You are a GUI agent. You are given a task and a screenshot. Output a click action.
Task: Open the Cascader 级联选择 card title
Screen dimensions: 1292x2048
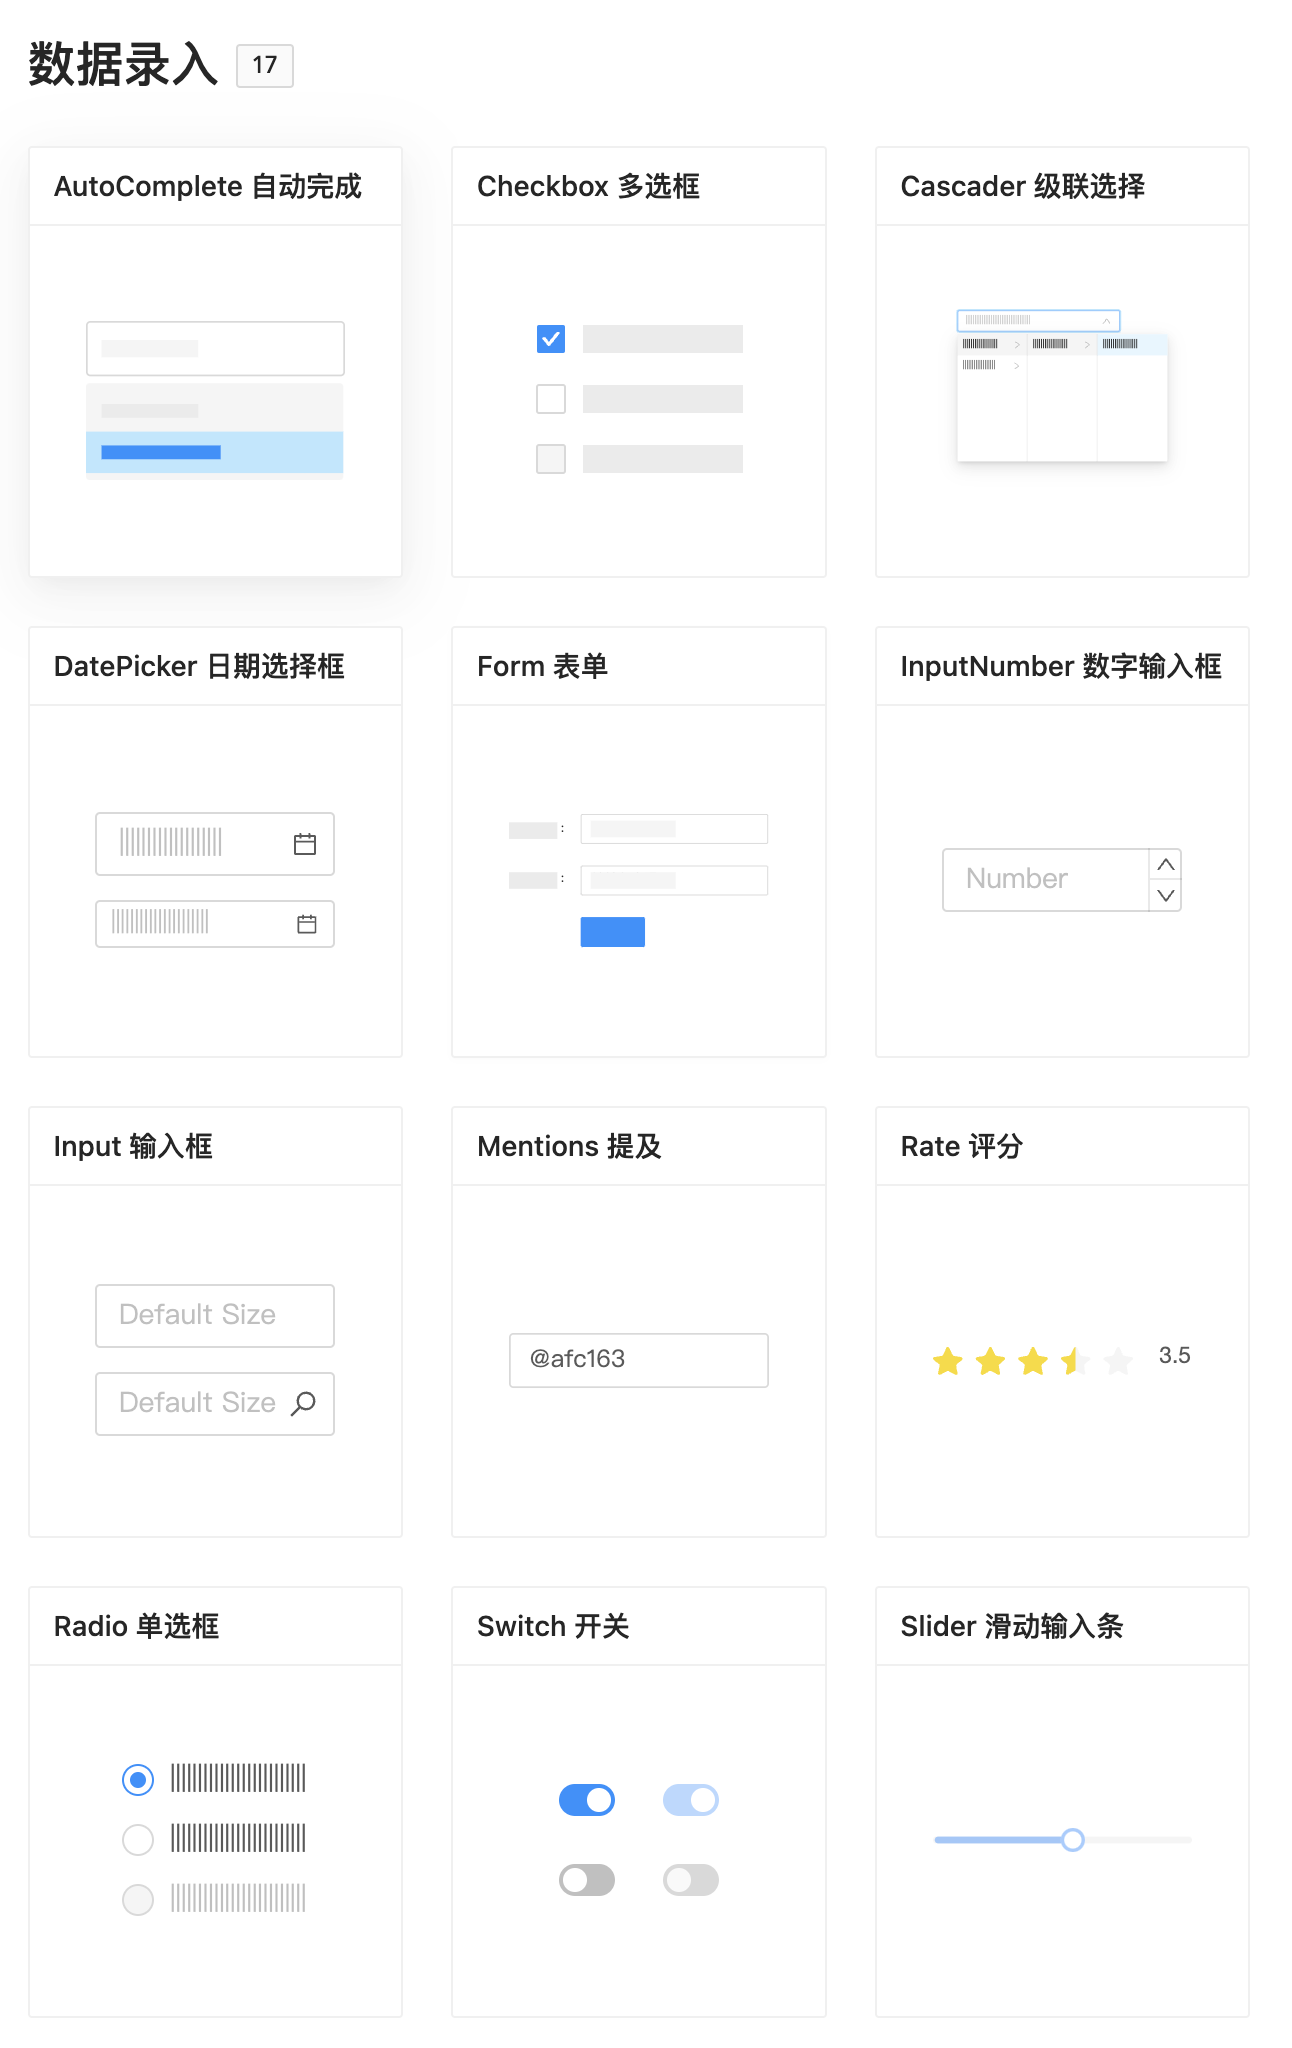click(x=1022, y=186)
